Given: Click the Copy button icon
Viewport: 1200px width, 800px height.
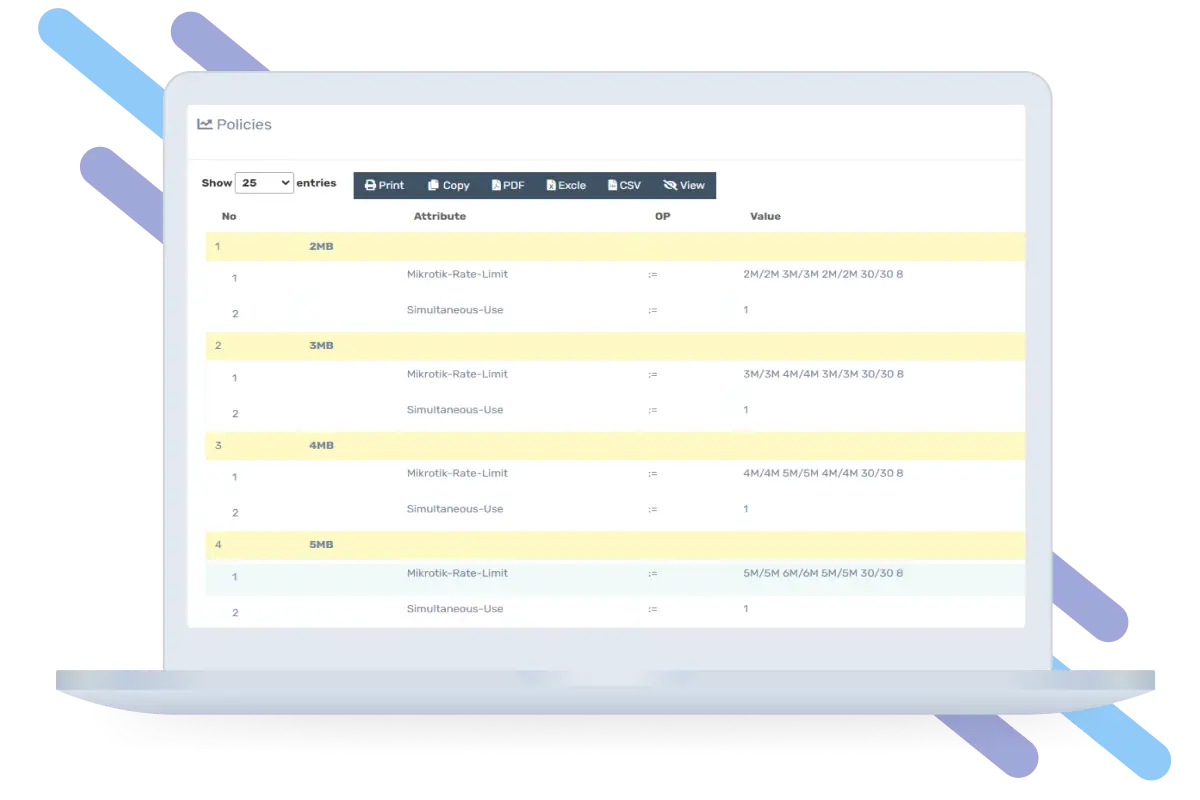Looking at the screenshot, I should coord(433,185).
